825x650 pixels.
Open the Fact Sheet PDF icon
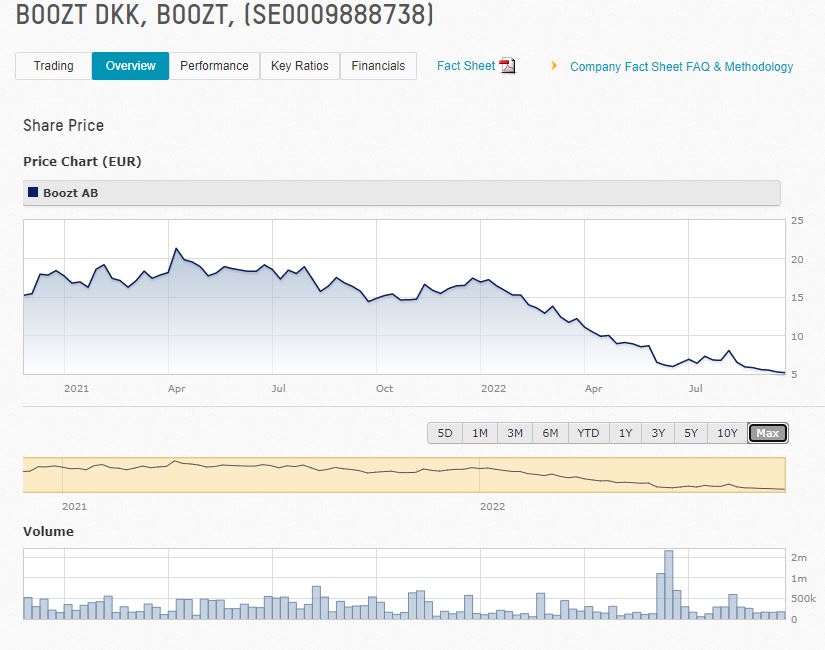(508, 65)
